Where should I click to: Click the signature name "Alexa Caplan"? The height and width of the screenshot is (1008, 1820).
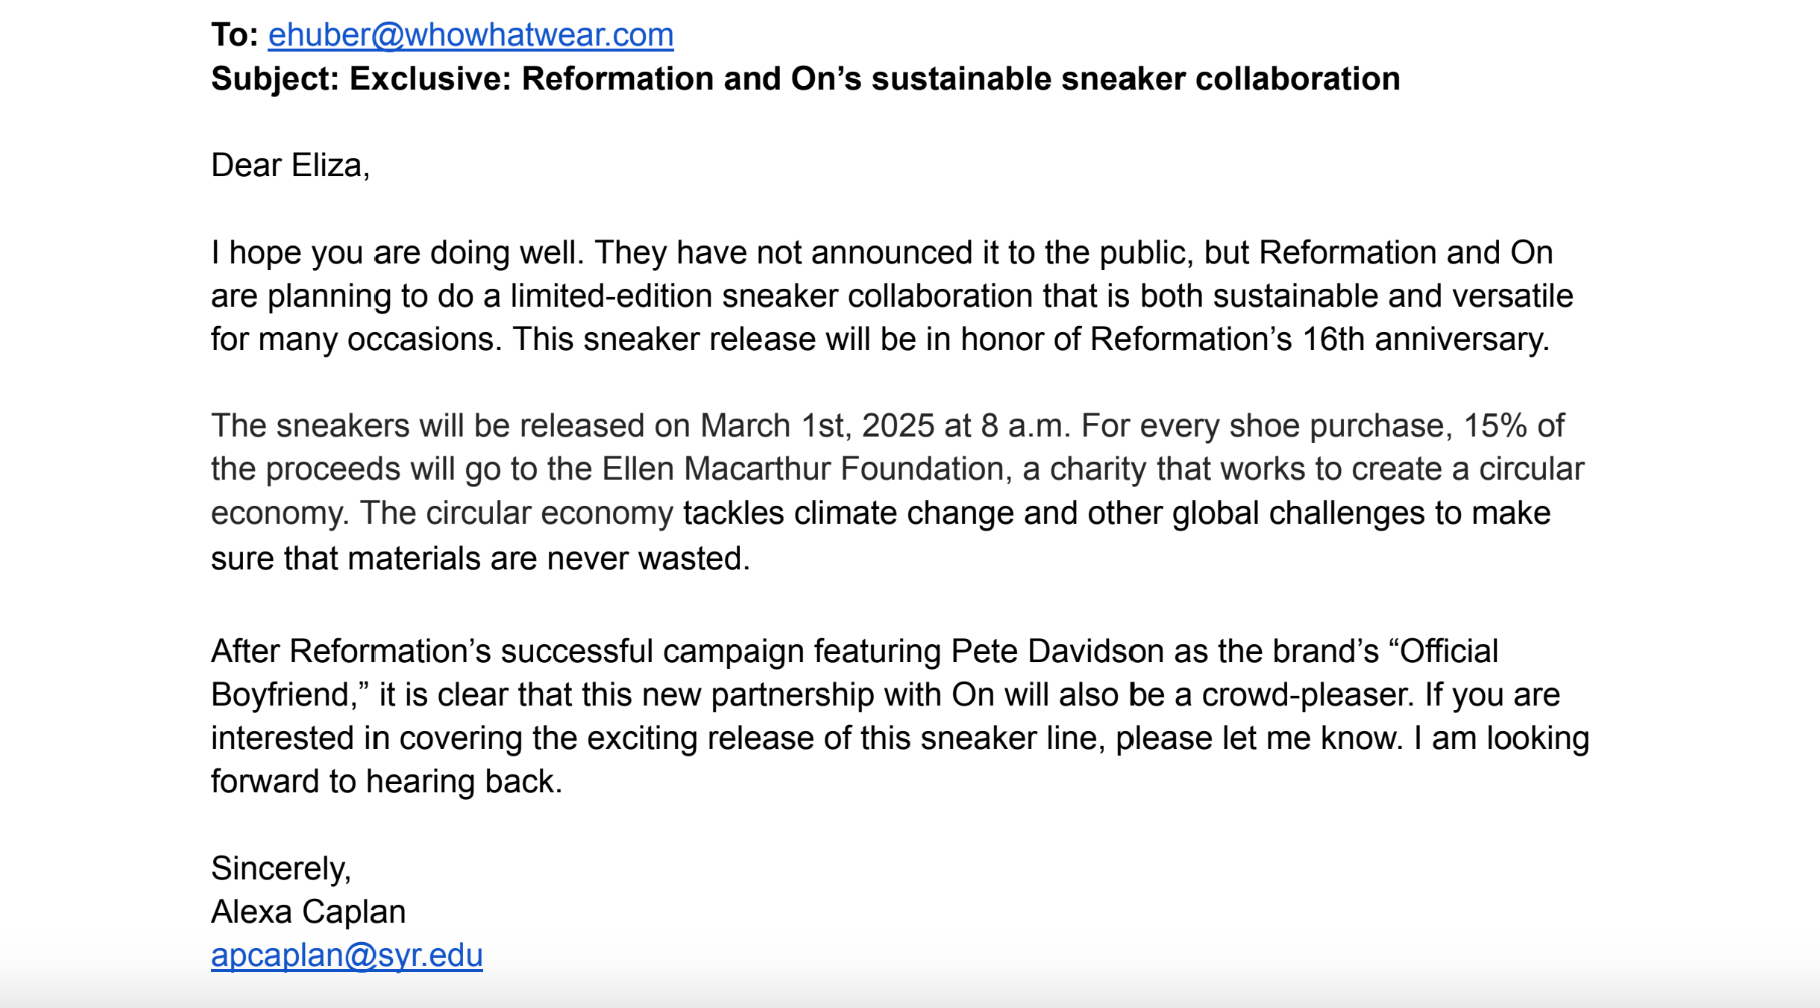[308, 912]
